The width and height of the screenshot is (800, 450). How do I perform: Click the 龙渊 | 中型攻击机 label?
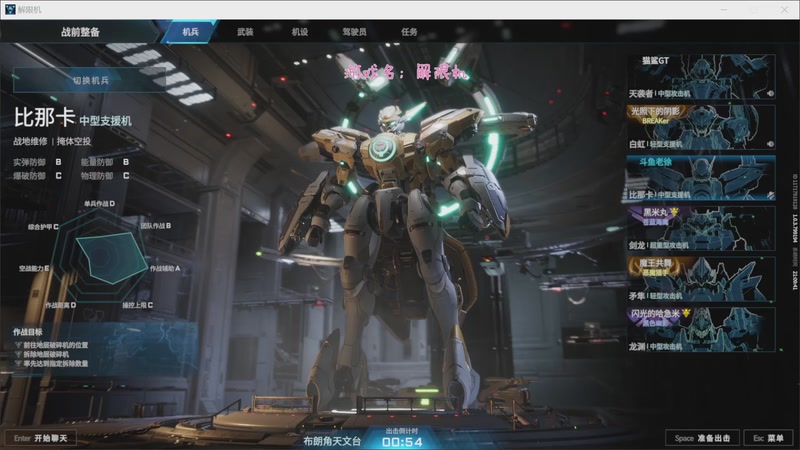coord(656,346)
